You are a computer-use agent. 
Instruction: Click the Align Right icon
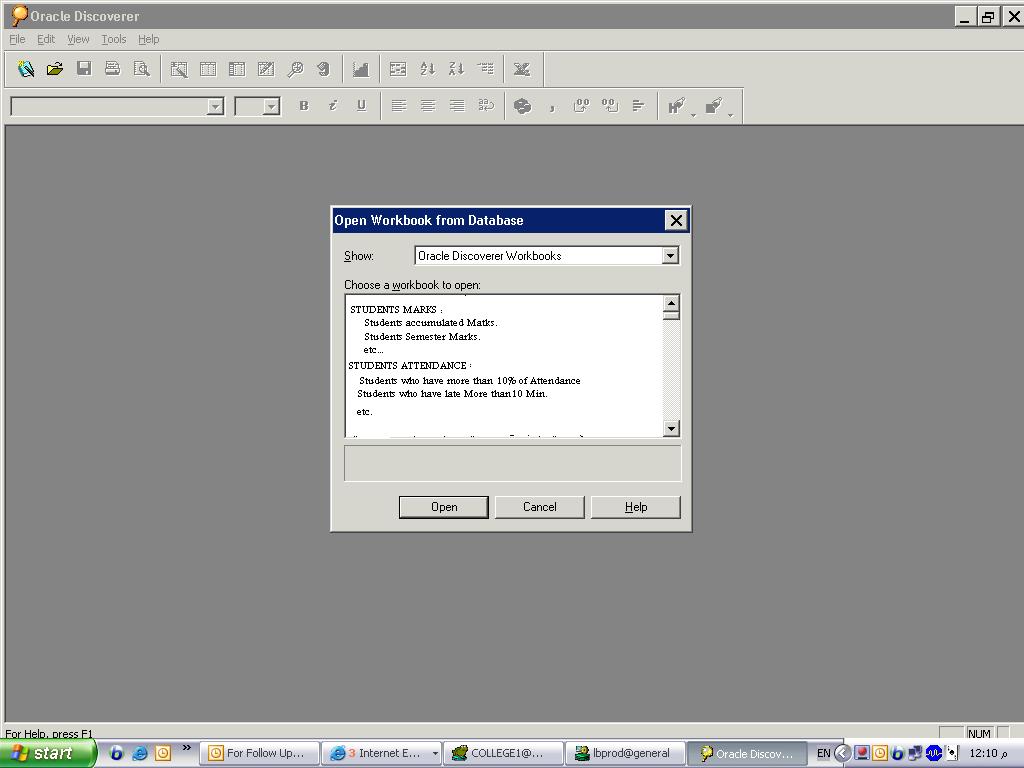click(x=457, y=106)
